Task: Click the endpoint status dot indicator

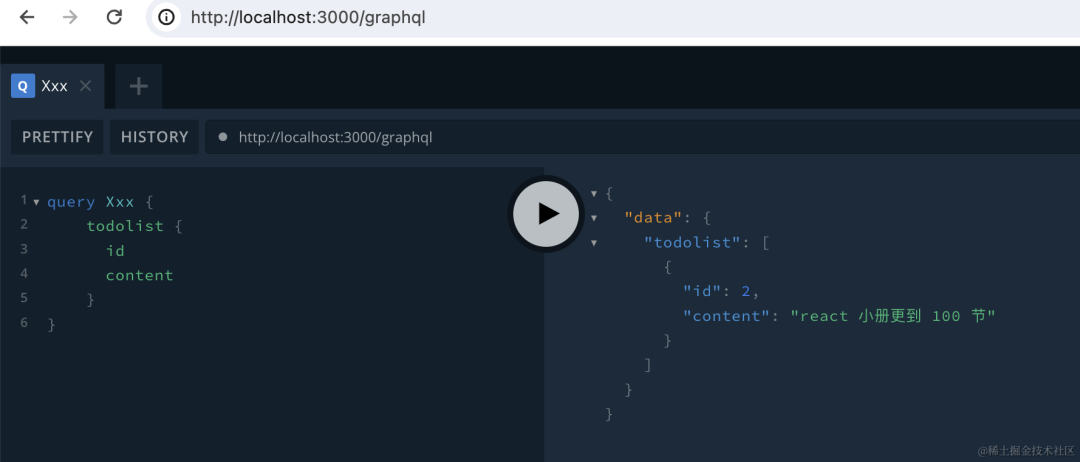Action: 222,137
